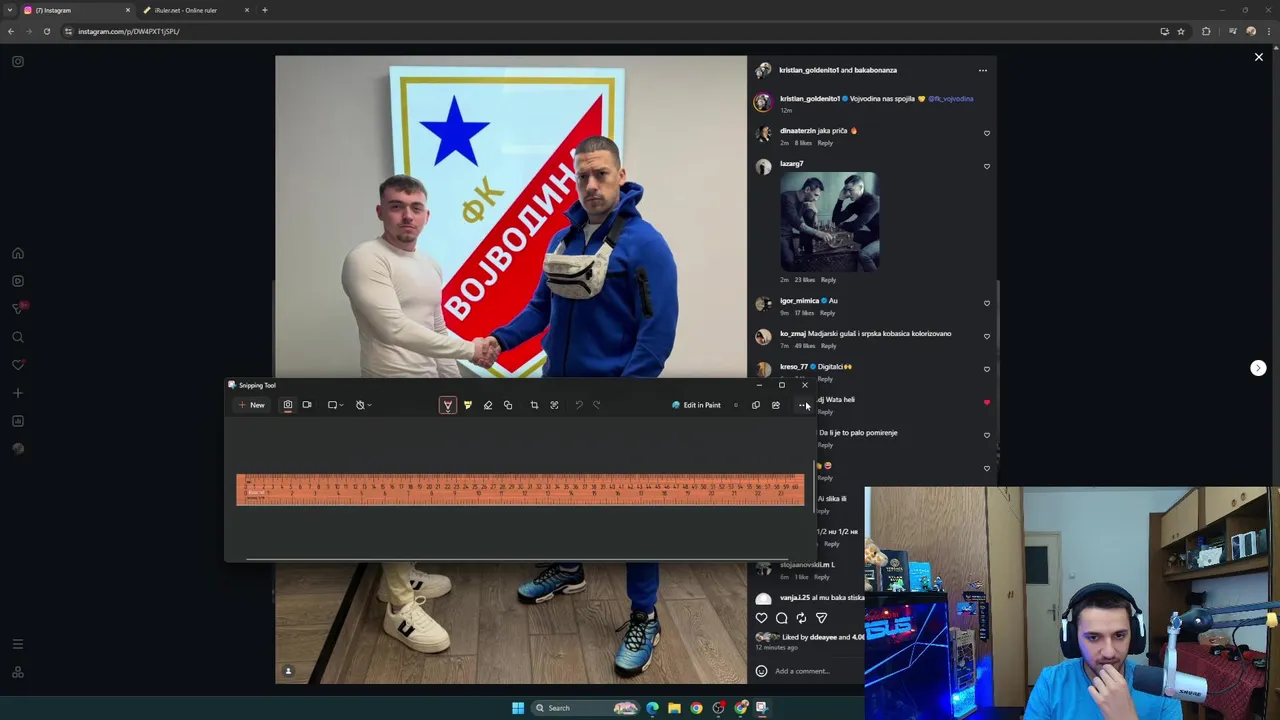Open File Explorer from taskbar
Screen dimensions: 1280x720
coord(674,708)
